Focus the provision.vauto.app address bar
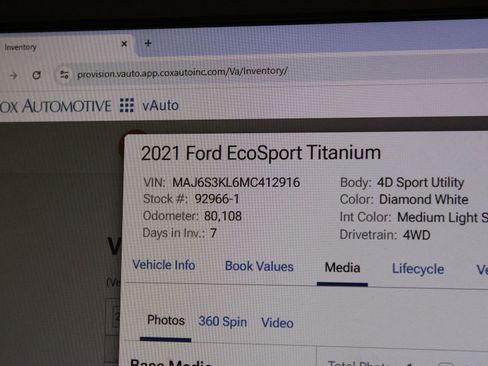Viewport: 488px width, 366px height. [182, 73]
